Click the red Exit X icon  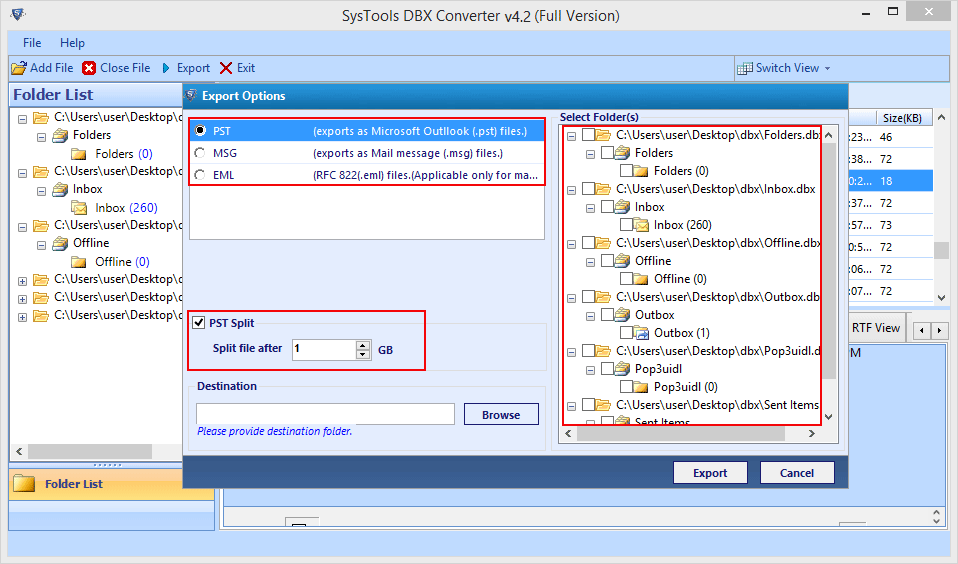tap(226, 68)
